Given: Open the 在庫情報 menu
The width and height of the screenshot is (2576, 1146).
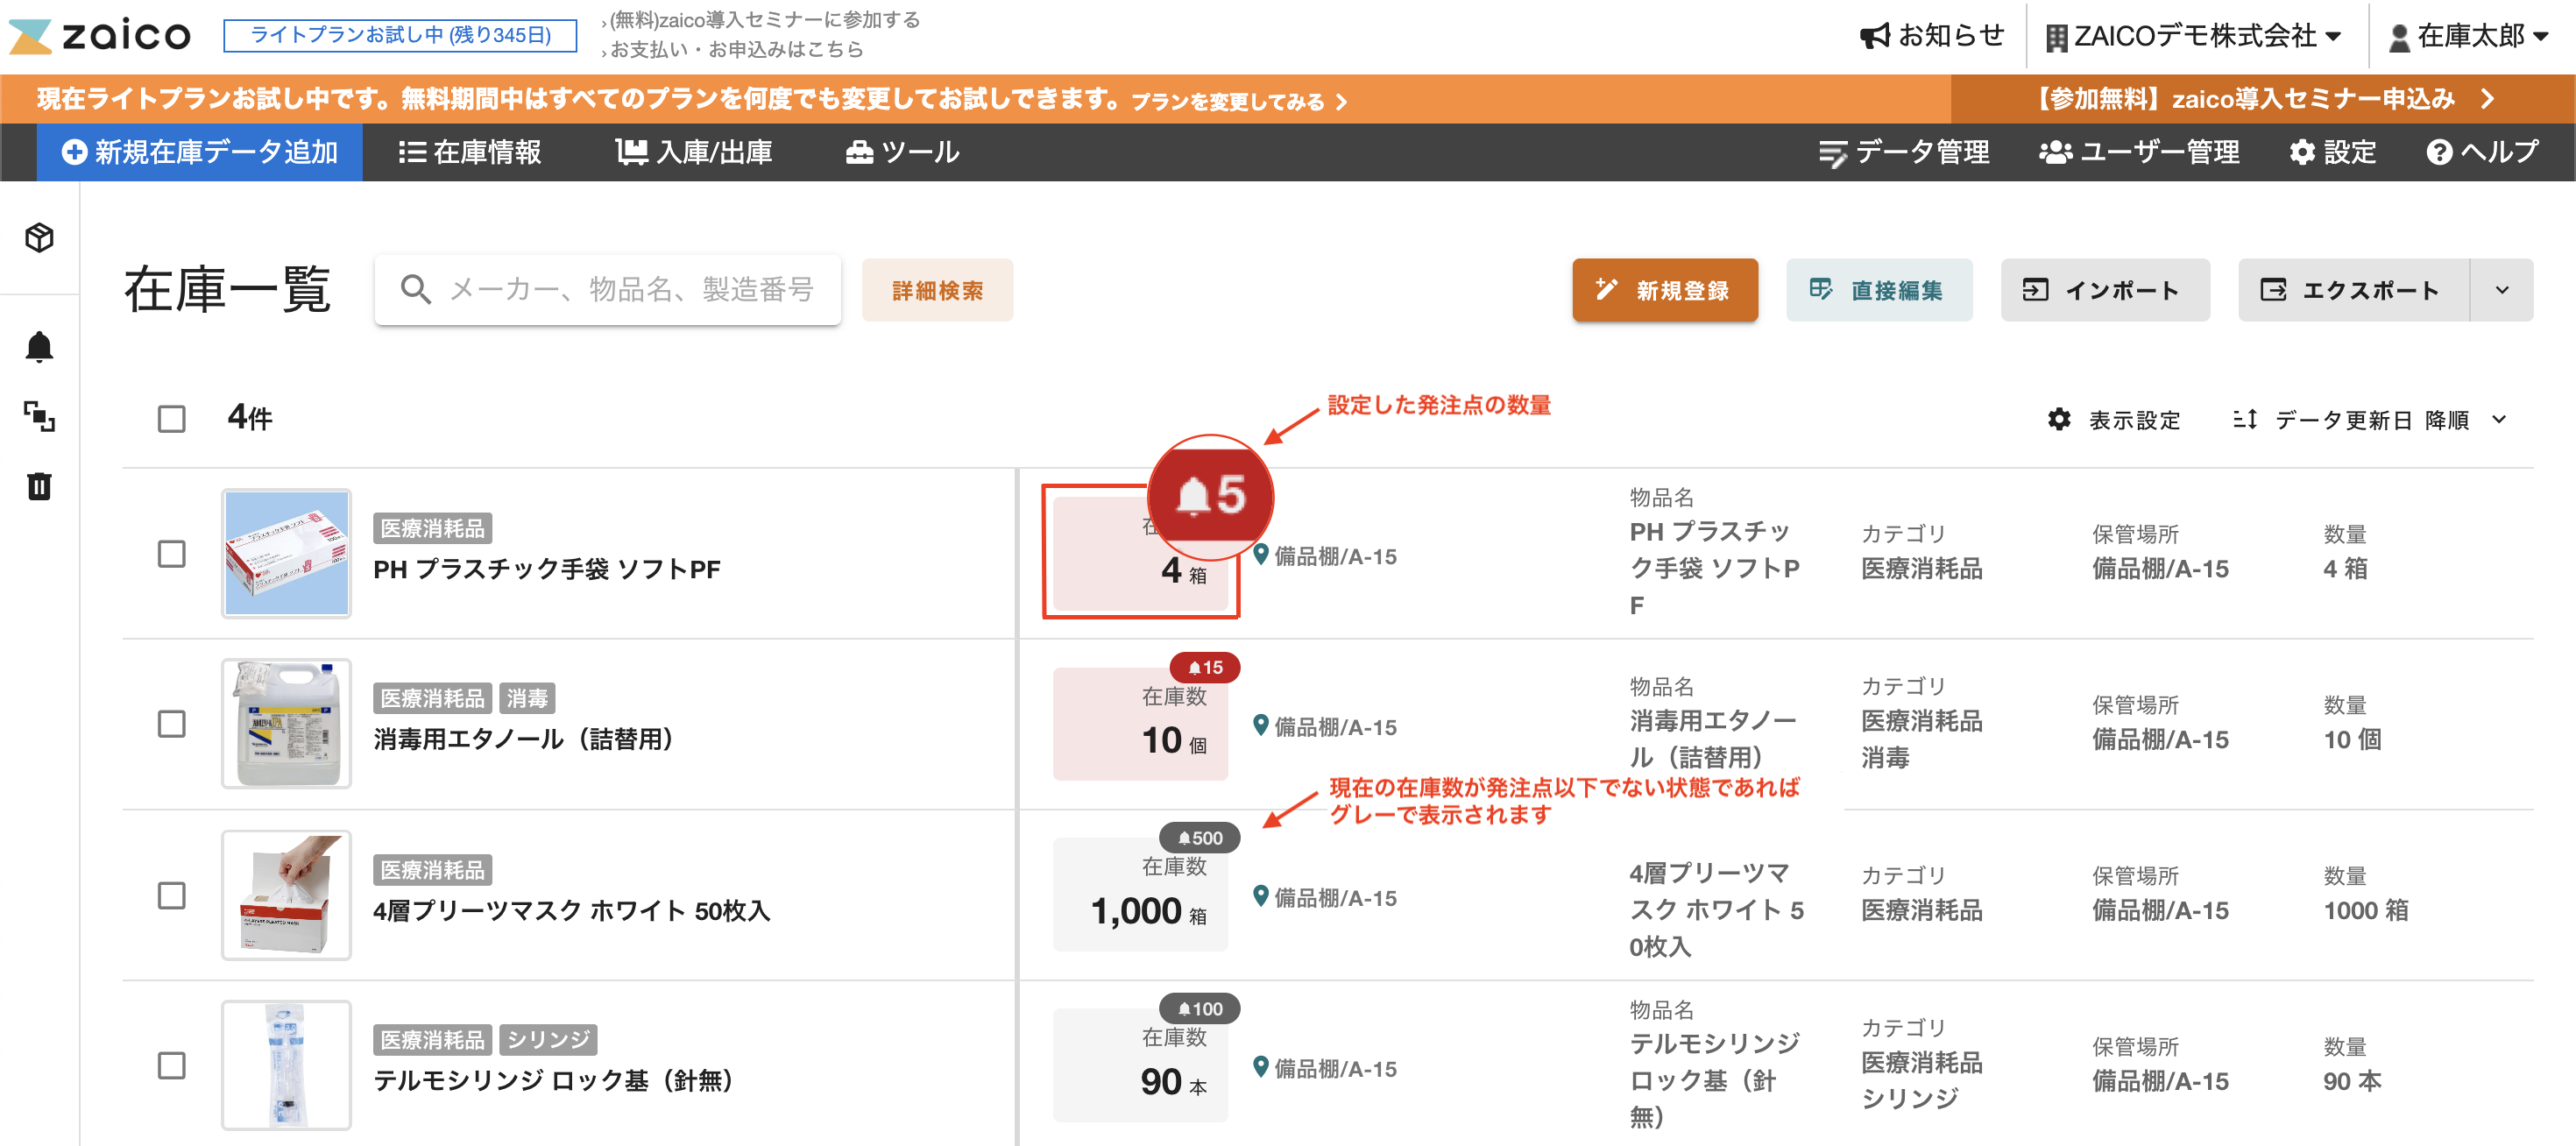Looking at the screenshot, I should (x=471, y=152).
